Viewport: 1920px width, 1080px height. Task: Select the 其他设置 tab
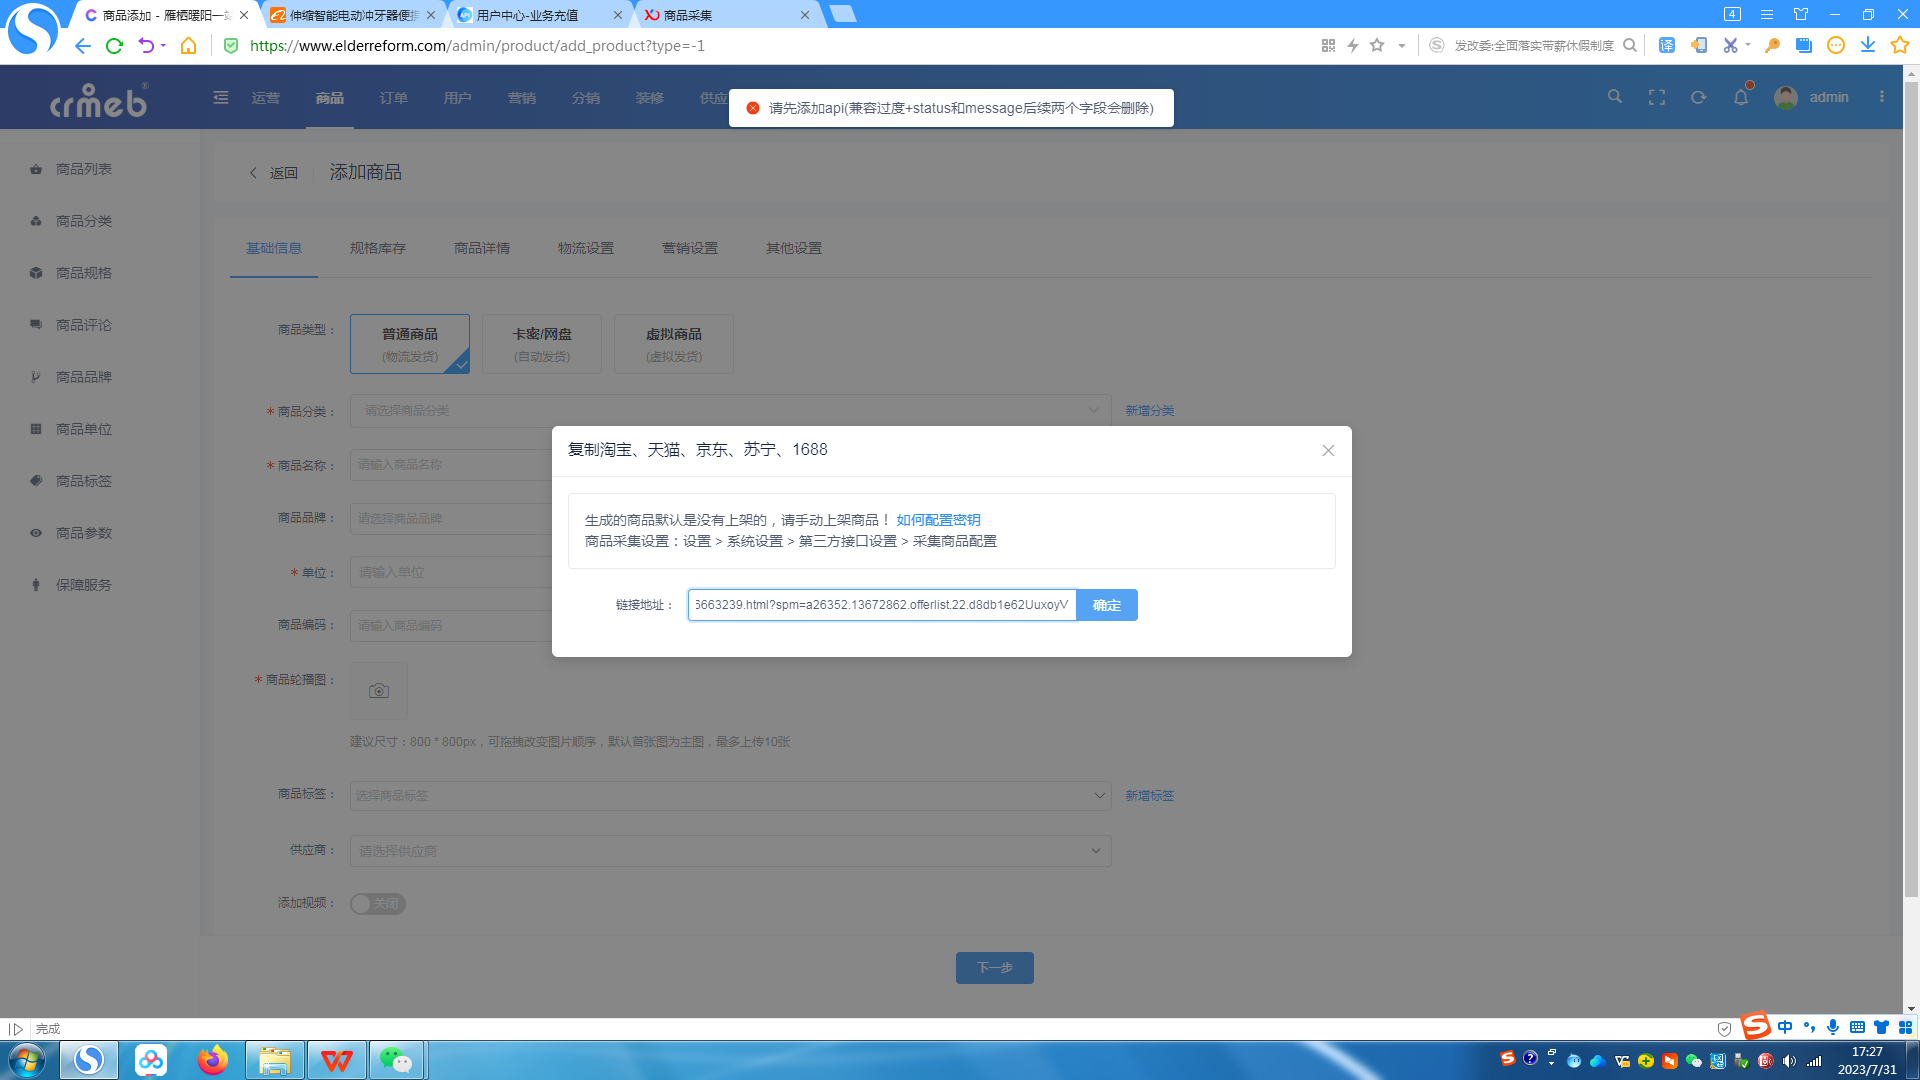[x=794, y=248]
